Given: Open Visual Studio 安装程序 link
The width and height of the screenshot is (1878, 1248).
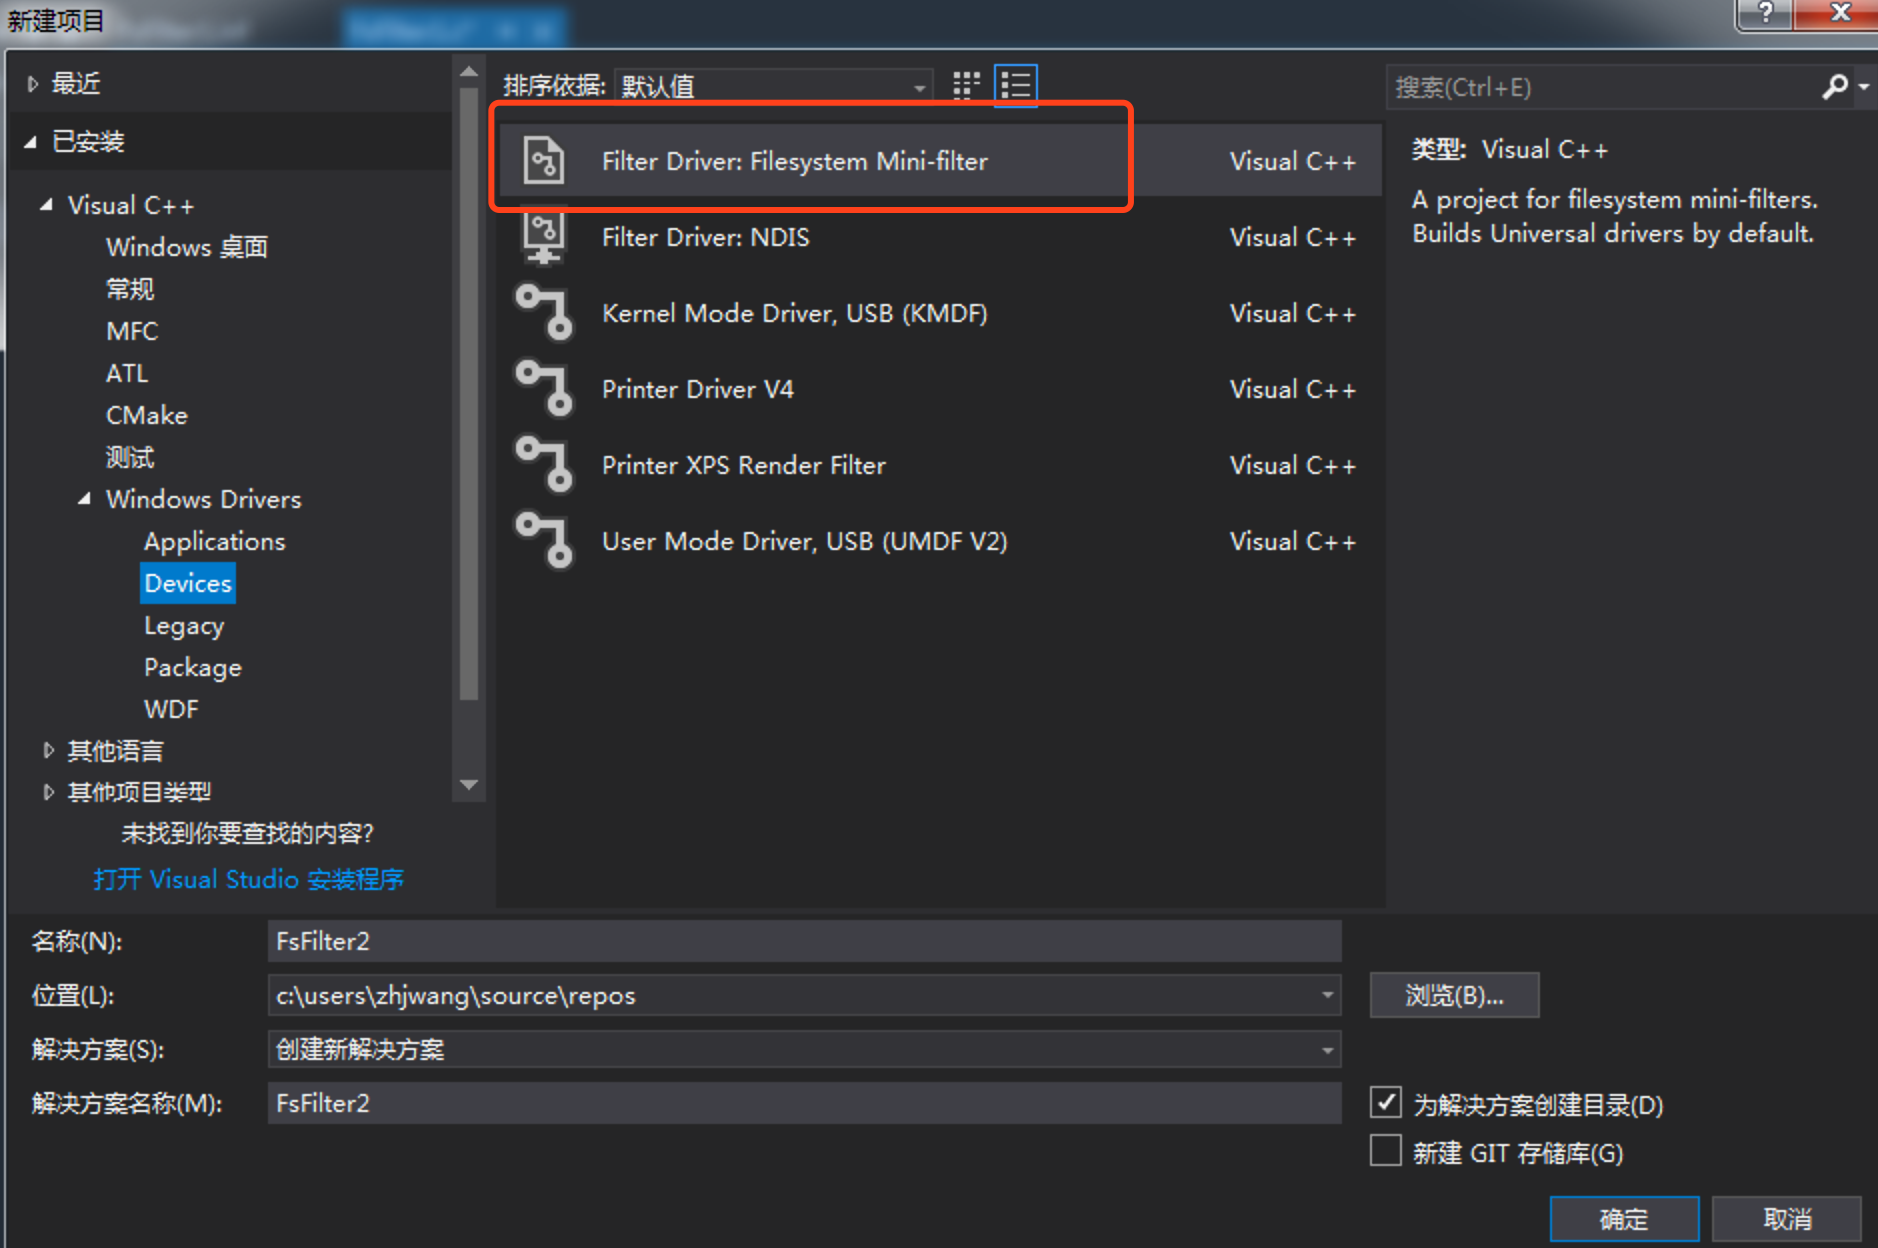Looking at the screenshot, I should (x=249, y=879).
